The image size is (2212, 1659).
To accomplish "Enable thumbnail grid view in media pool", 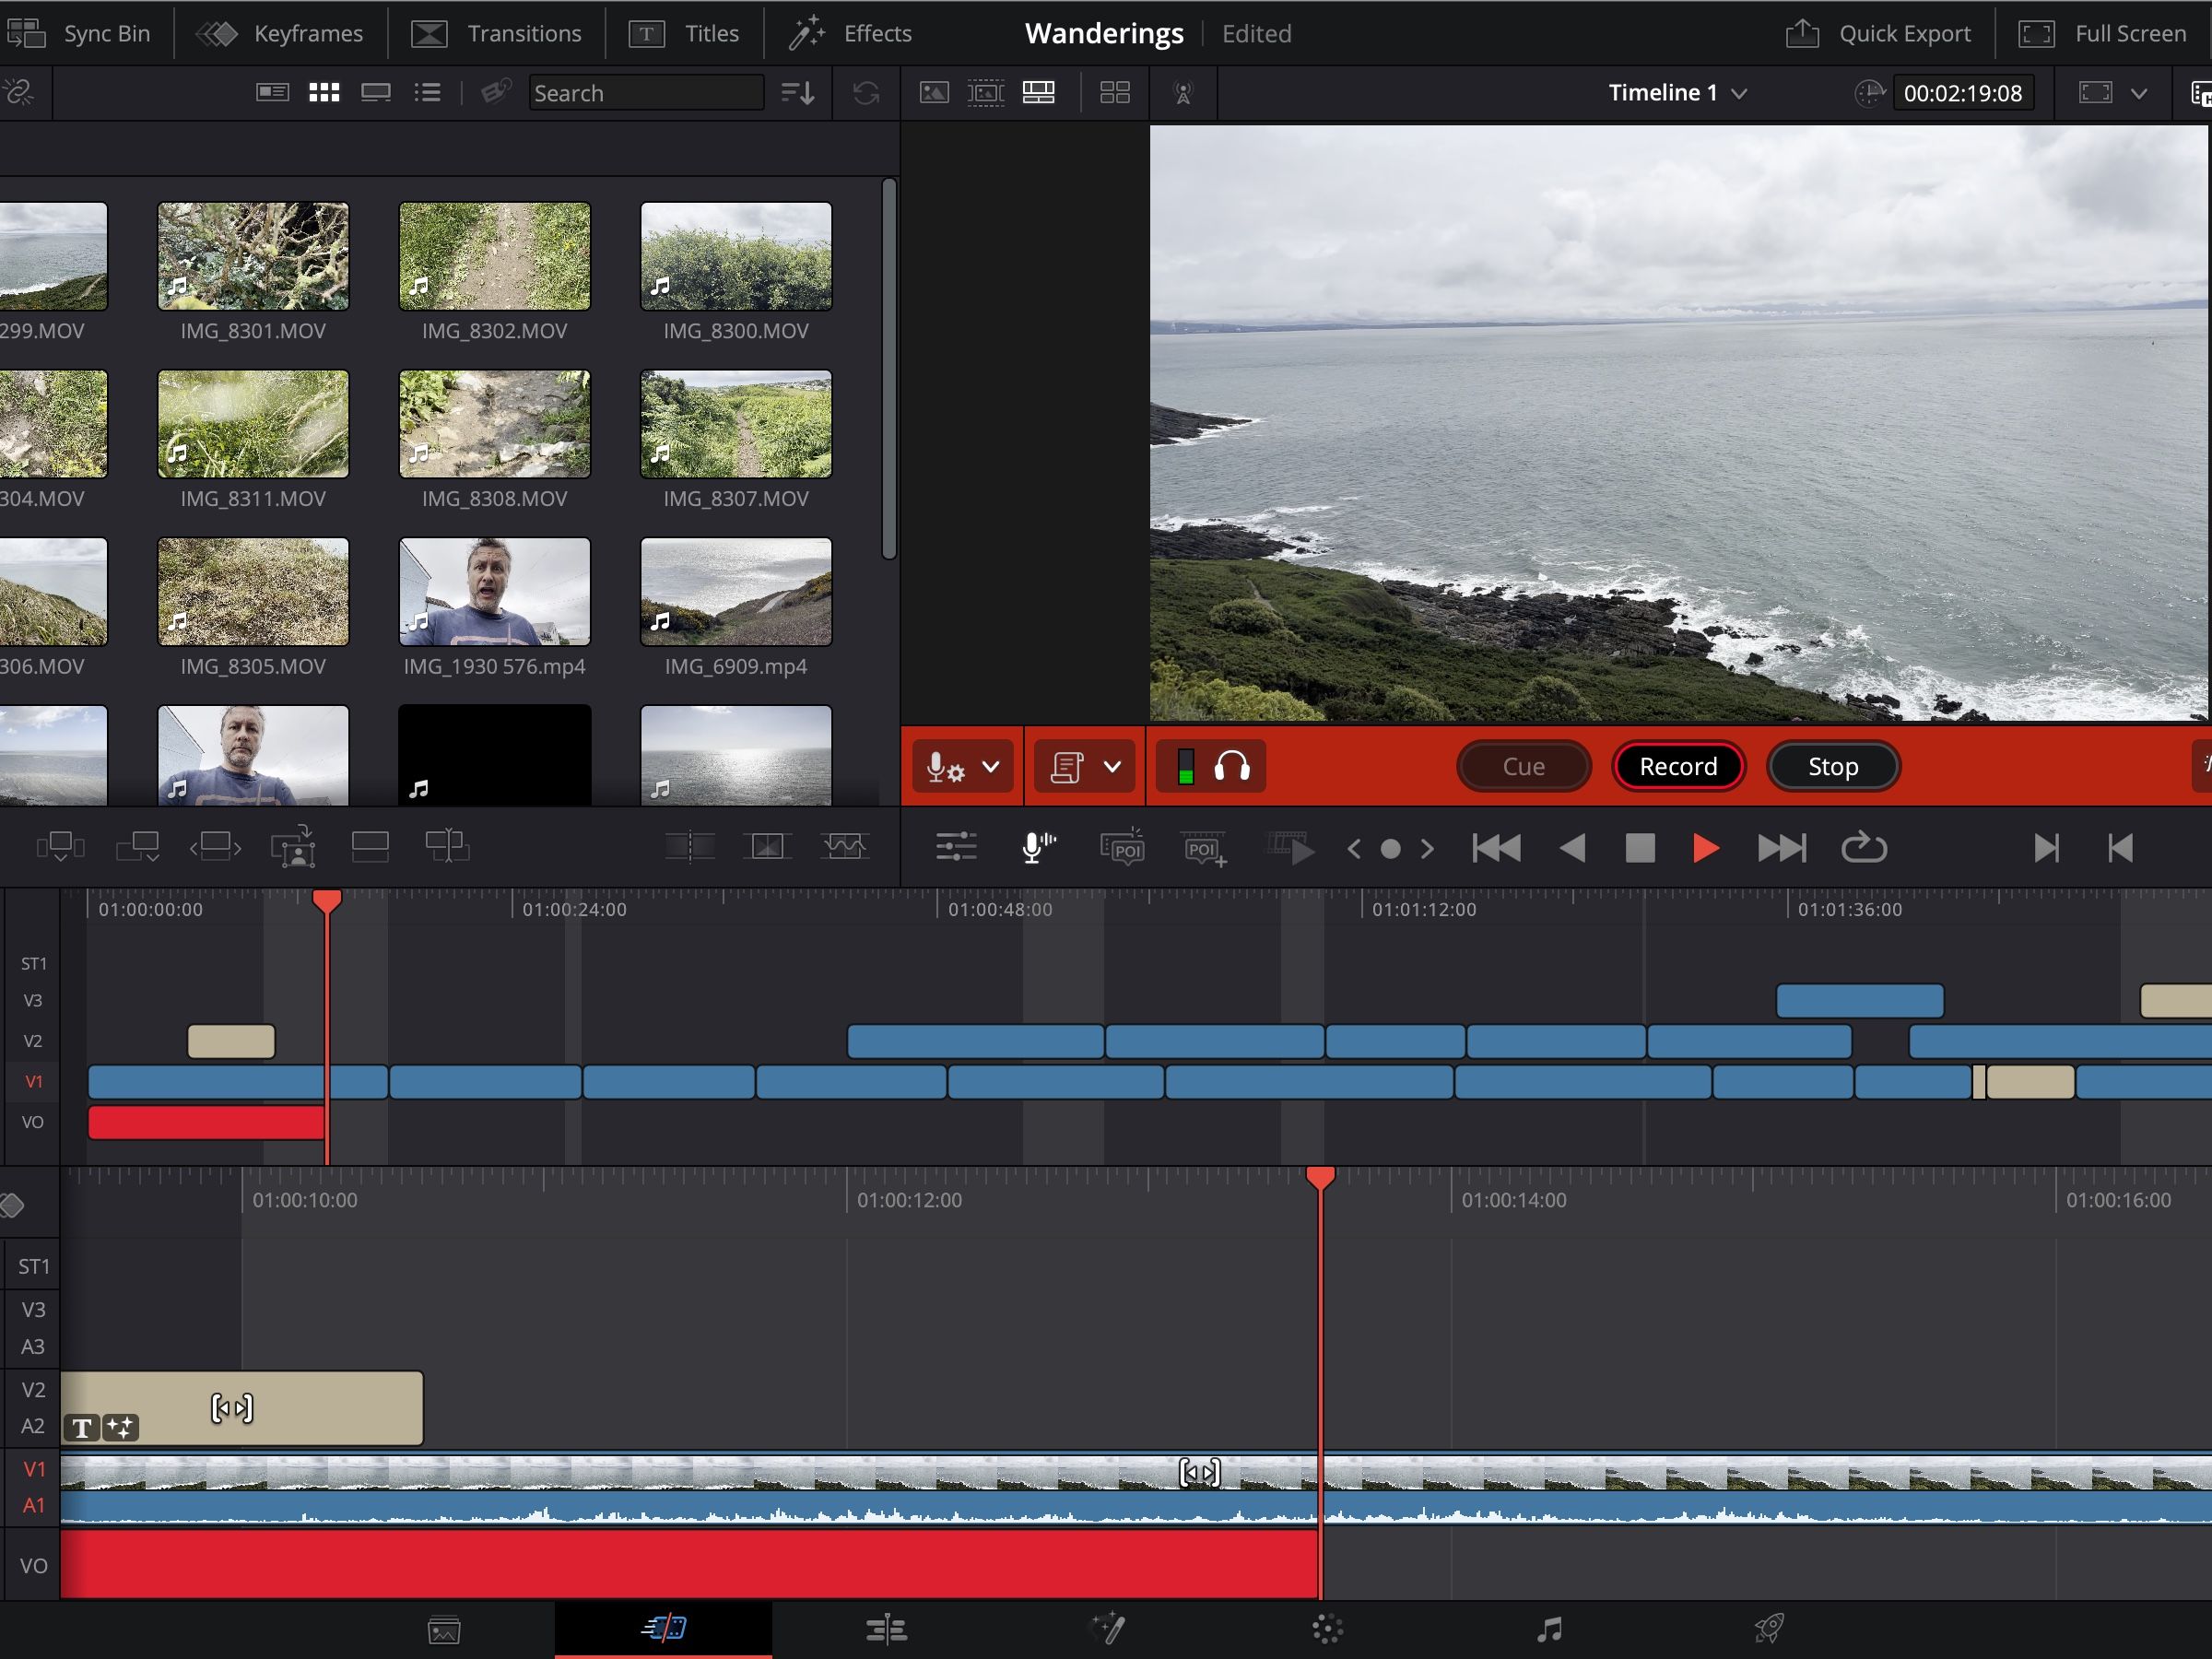I will [324, 92].
